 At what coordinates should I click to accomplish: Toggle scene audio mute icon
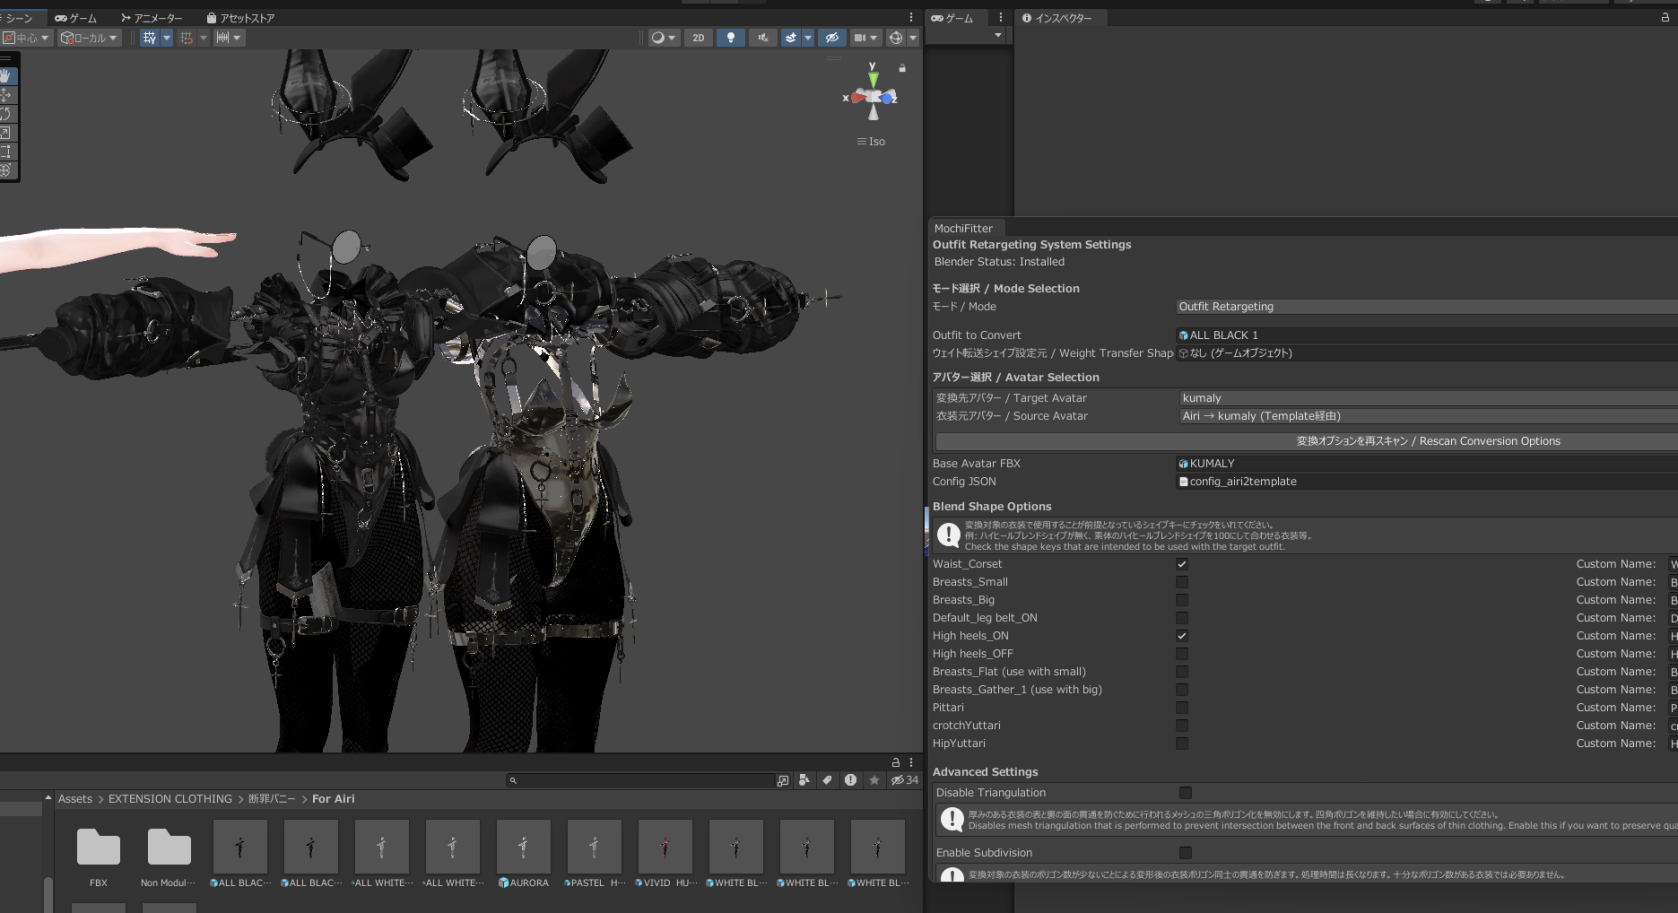762,38
